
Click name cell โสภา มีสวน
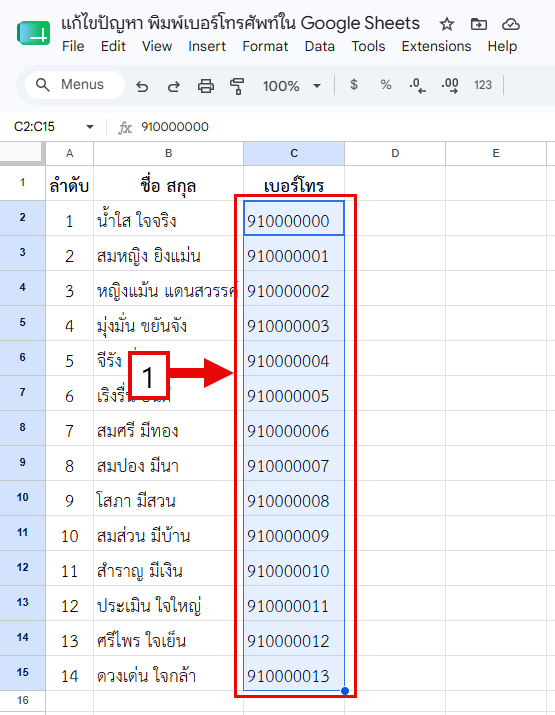(x=168, y=498)
